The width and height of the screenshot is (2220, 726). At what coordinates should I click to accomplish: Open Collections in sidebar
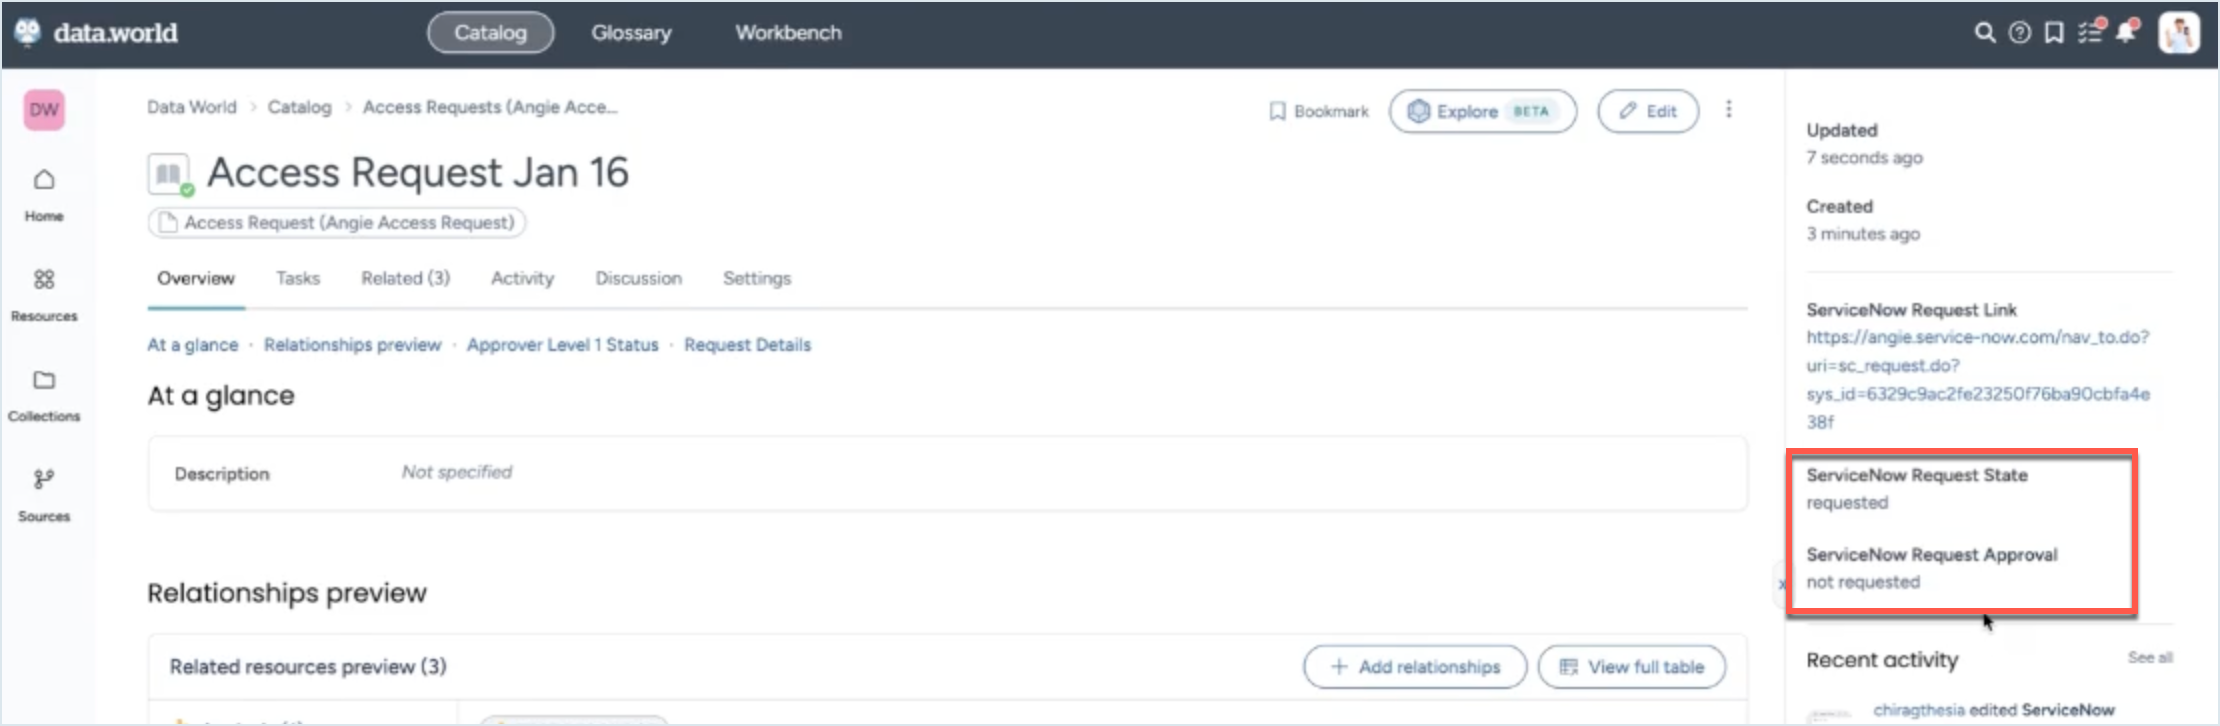(44, 394)
